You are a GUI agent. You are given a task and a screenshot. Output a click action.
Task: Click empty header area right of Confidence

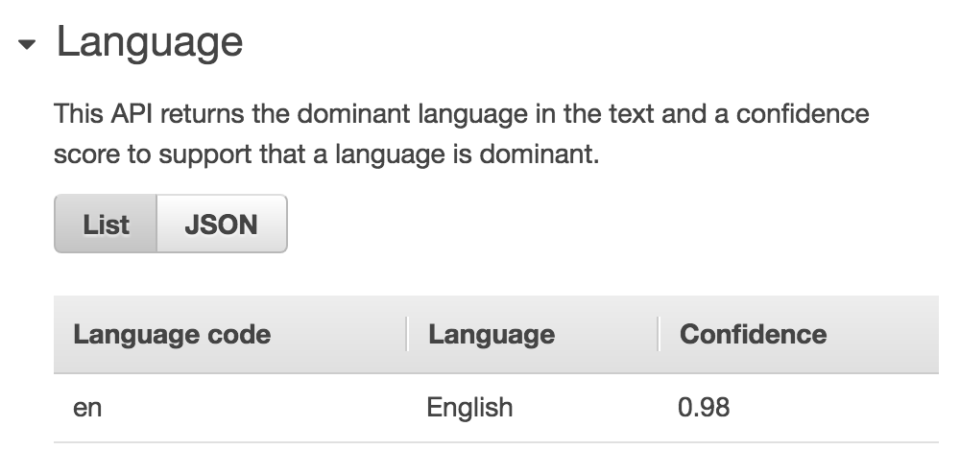(x=882, y=334)
